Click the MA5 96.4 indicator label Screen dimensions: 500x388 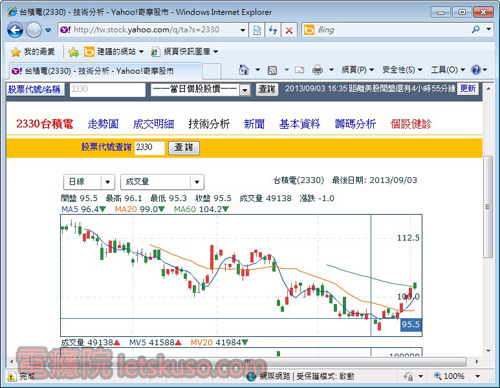[84, 209]
